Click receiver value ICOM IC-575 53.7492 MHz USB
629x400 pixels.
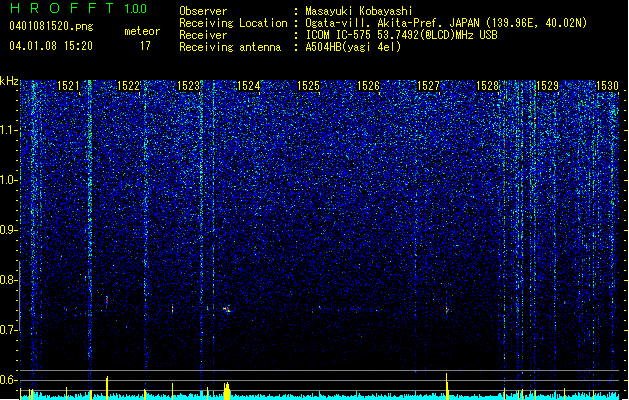pos(401,35)
